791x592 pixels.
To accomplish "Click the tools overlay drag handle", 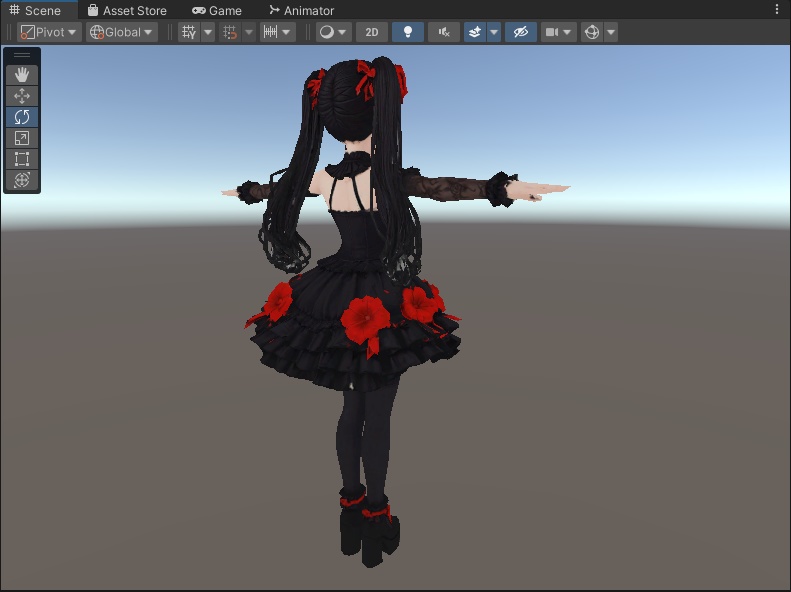I will 22,55.
